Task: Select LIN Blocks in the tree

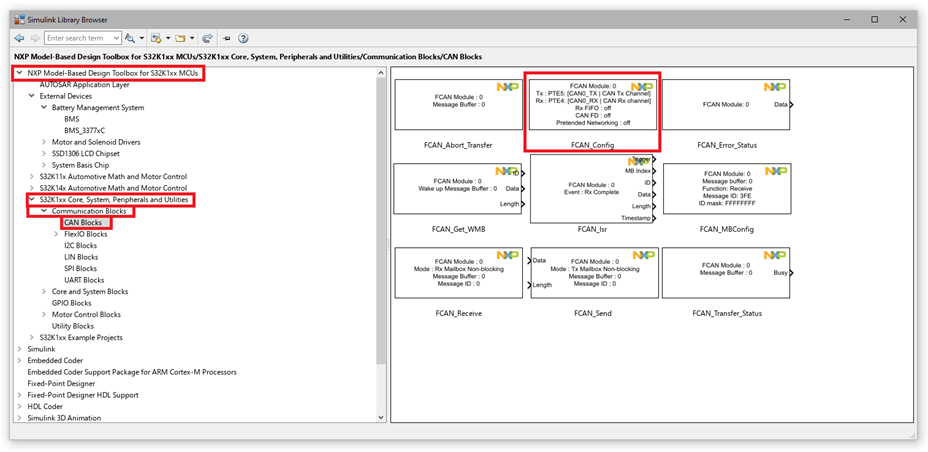Action: (x=81, y=257)
